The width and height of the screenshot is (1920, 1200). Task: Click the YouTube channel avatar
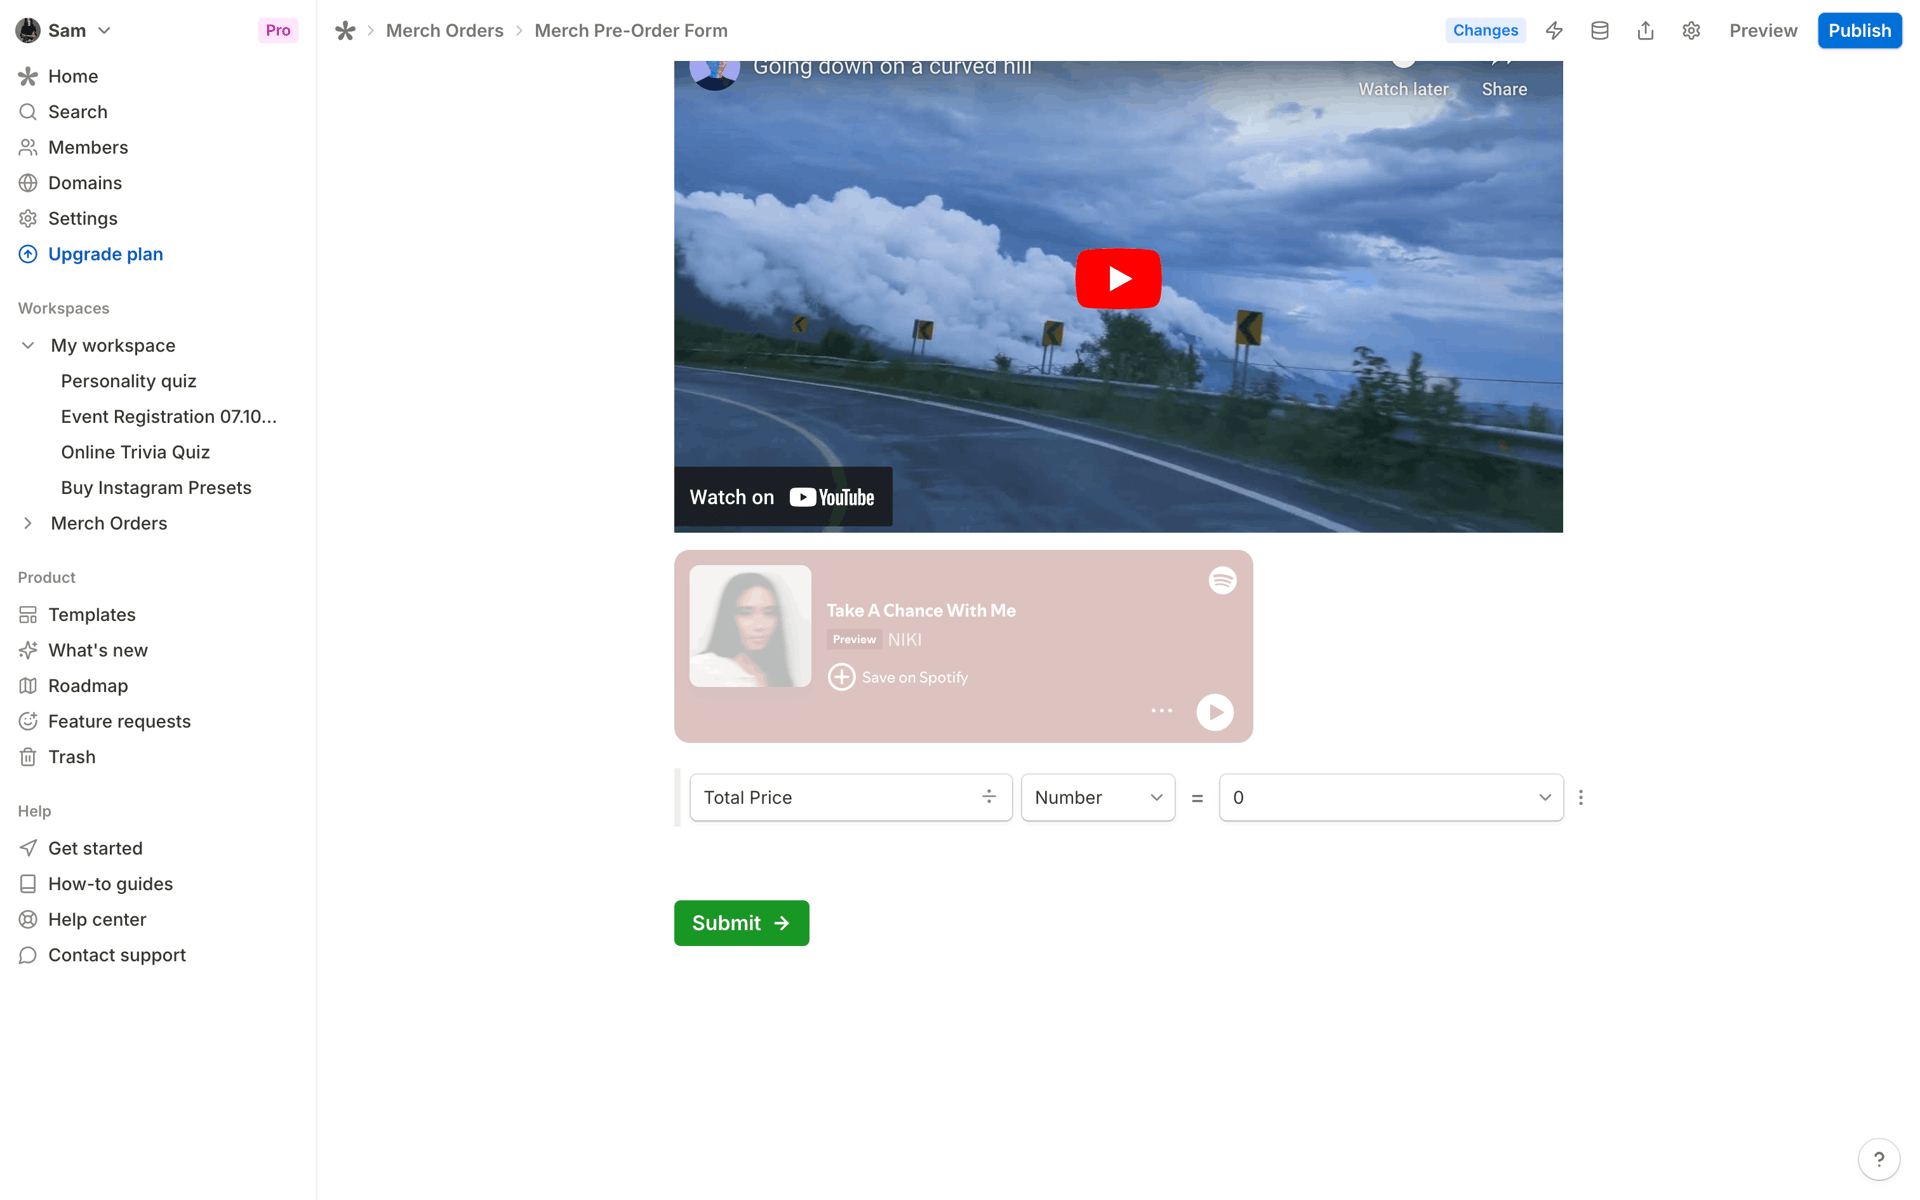(x=715, y=75)
